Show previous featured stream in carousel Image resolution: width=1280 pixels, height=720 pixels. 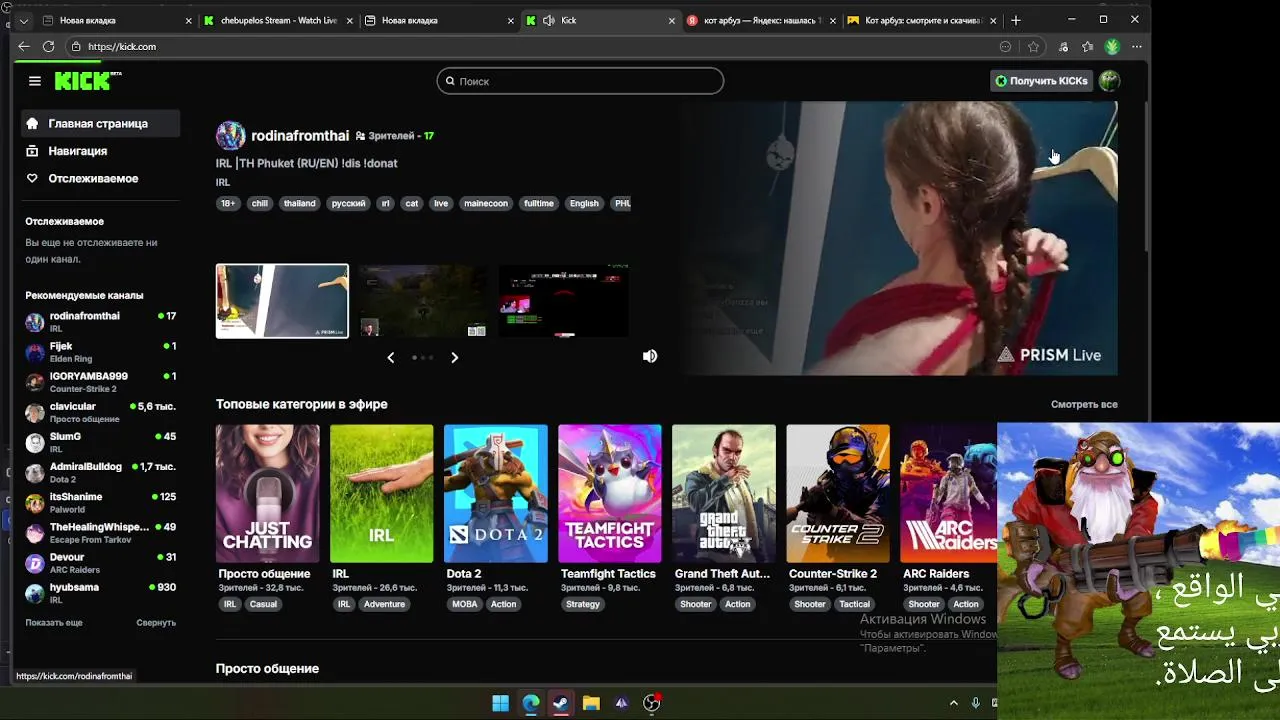point(391,357)
